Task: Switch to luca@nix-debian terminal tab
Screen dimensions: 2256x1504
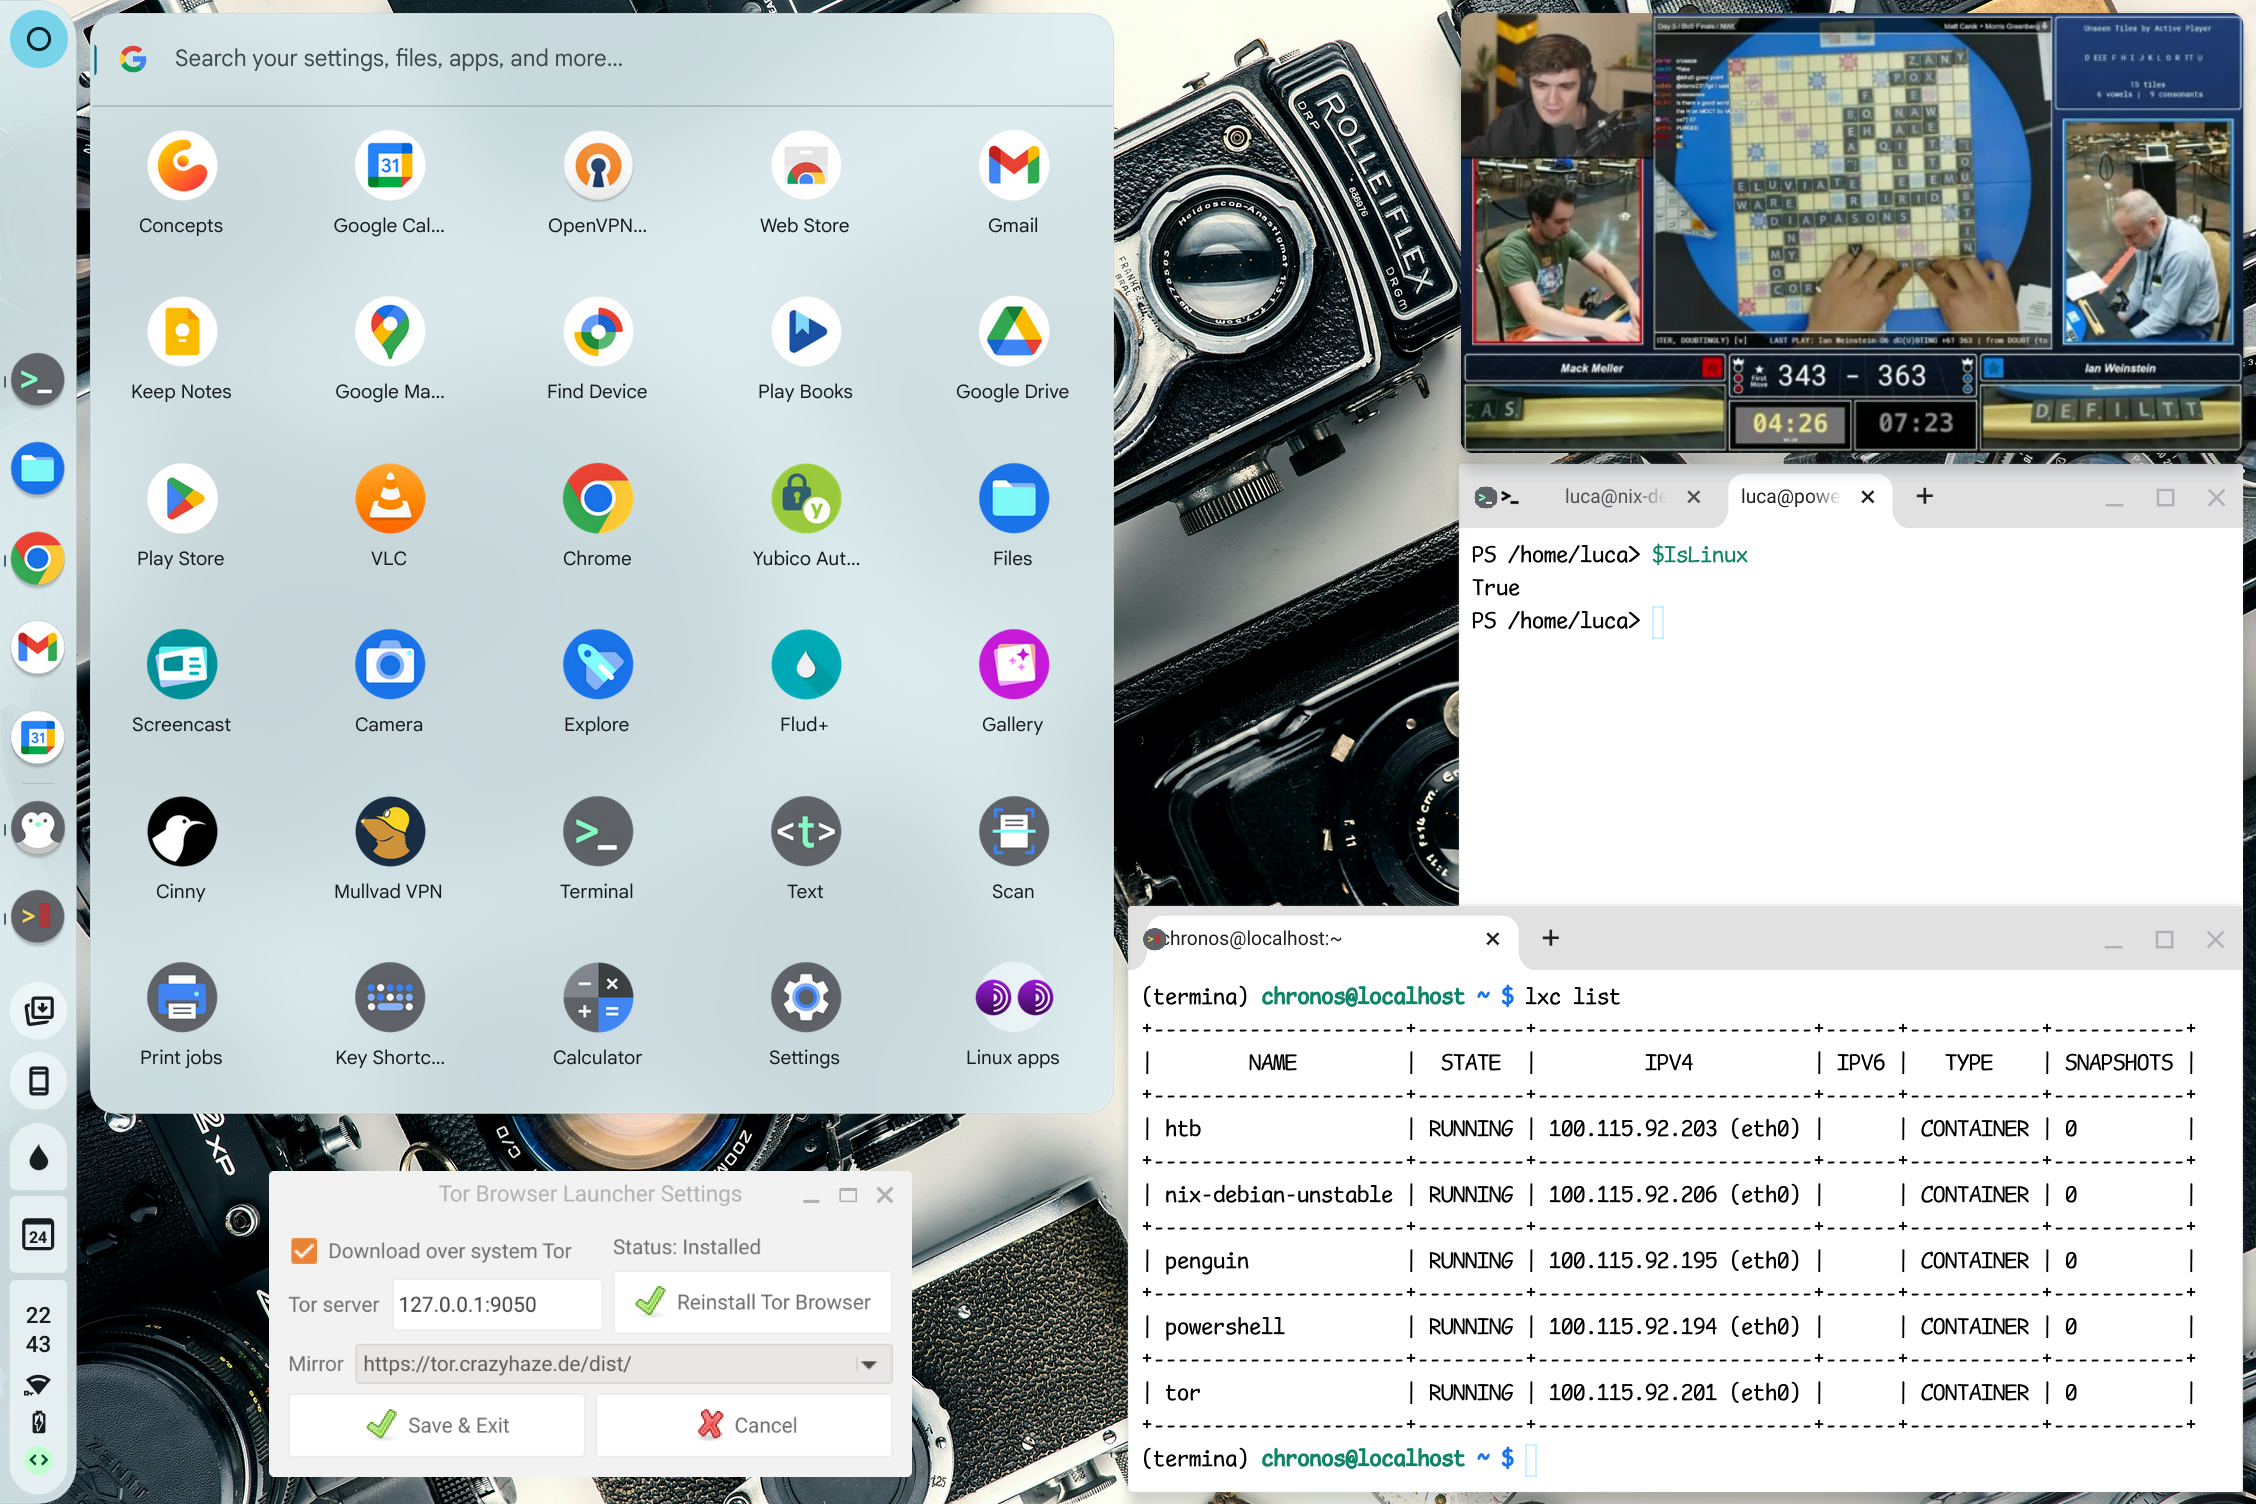Action: click(x=1614, y=497)
